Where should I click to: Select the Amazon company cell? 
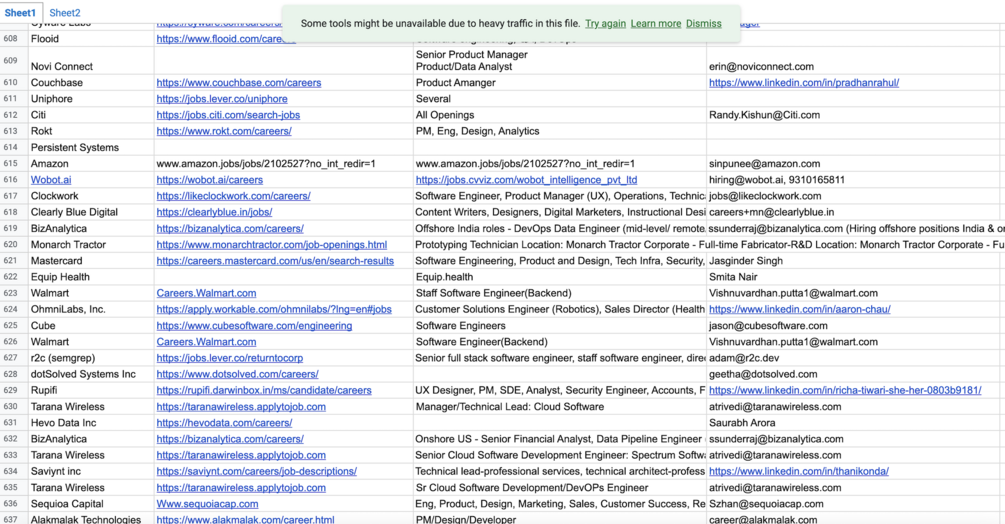click(91, 163)
